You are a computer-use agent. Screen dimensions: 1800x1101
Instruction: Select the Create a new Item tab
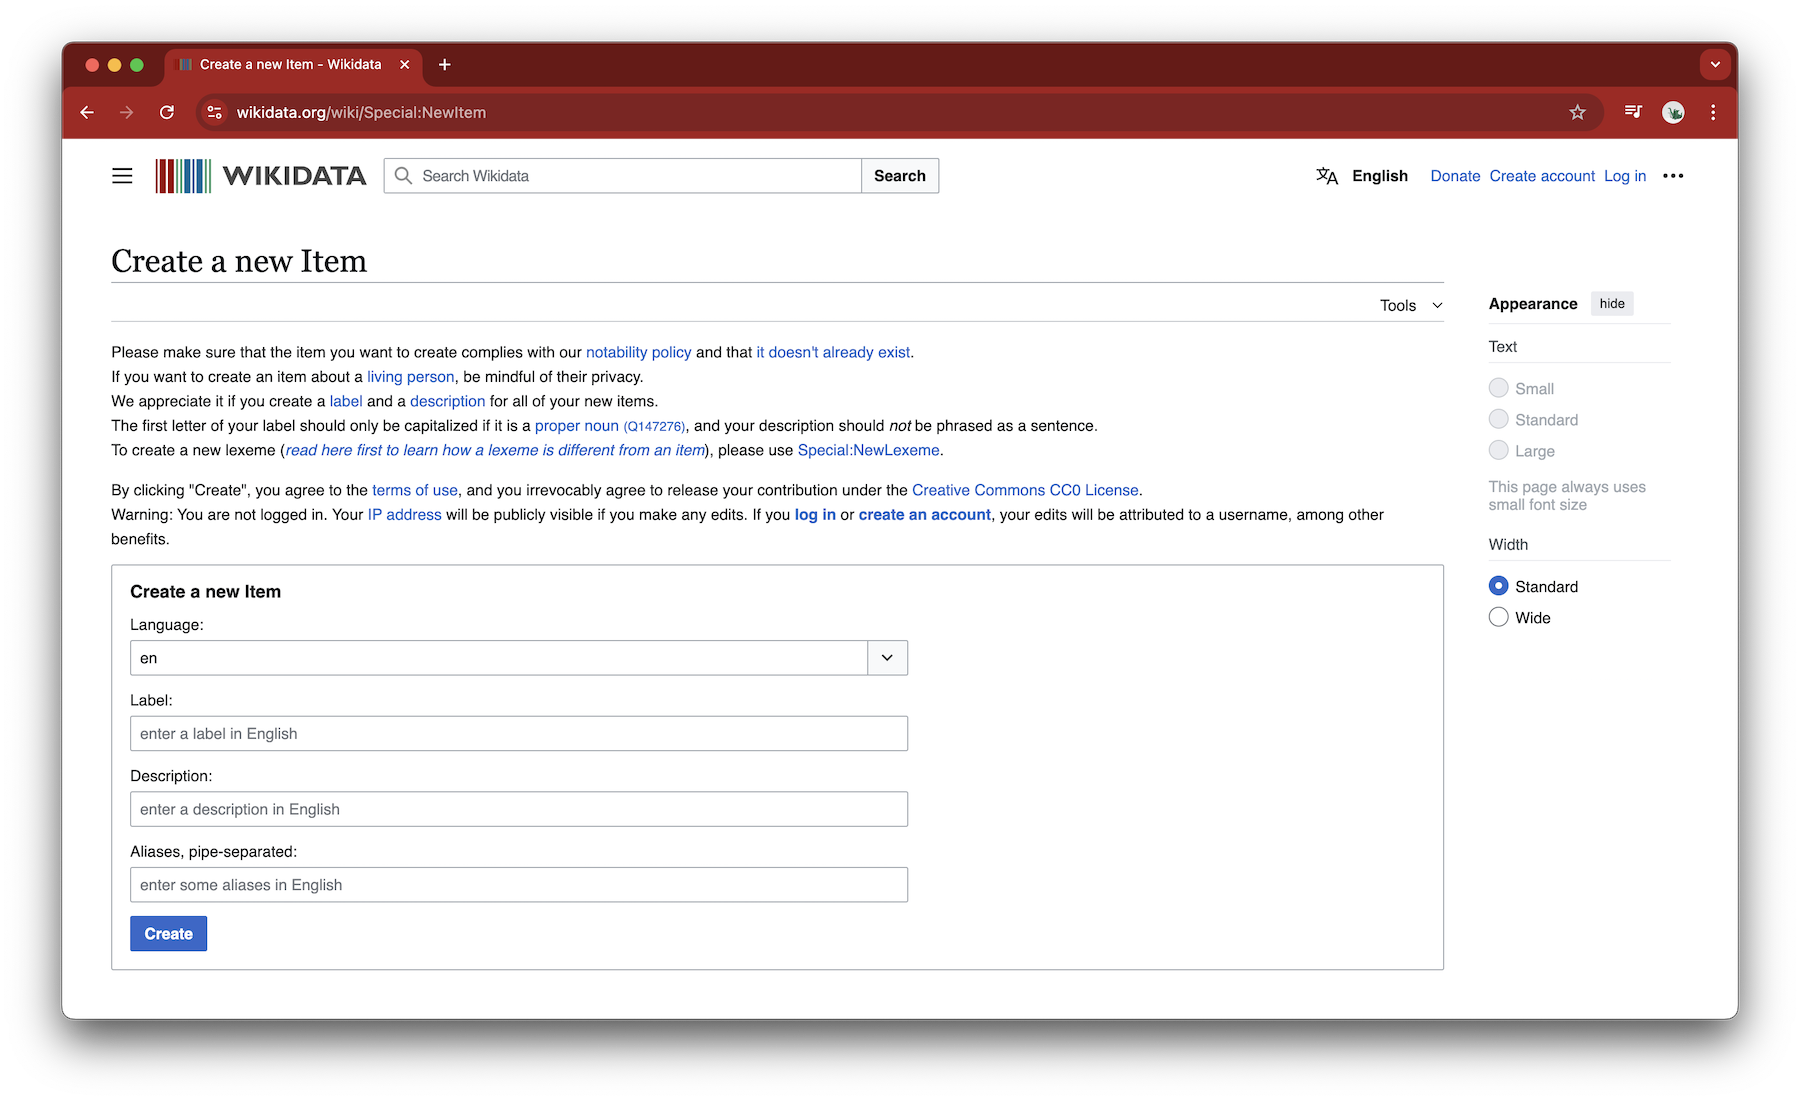point(291,65)
